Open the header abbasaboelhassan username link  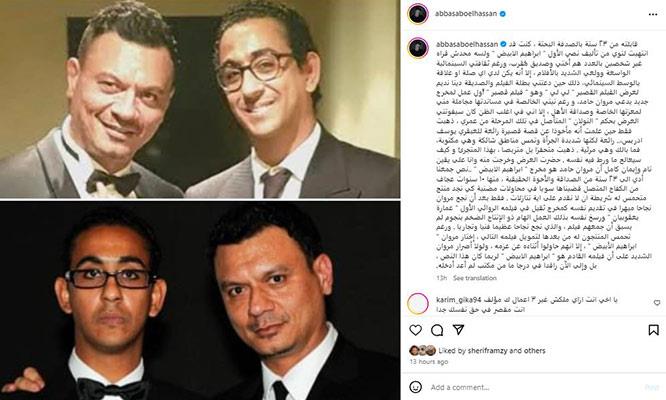pos(466,14)
